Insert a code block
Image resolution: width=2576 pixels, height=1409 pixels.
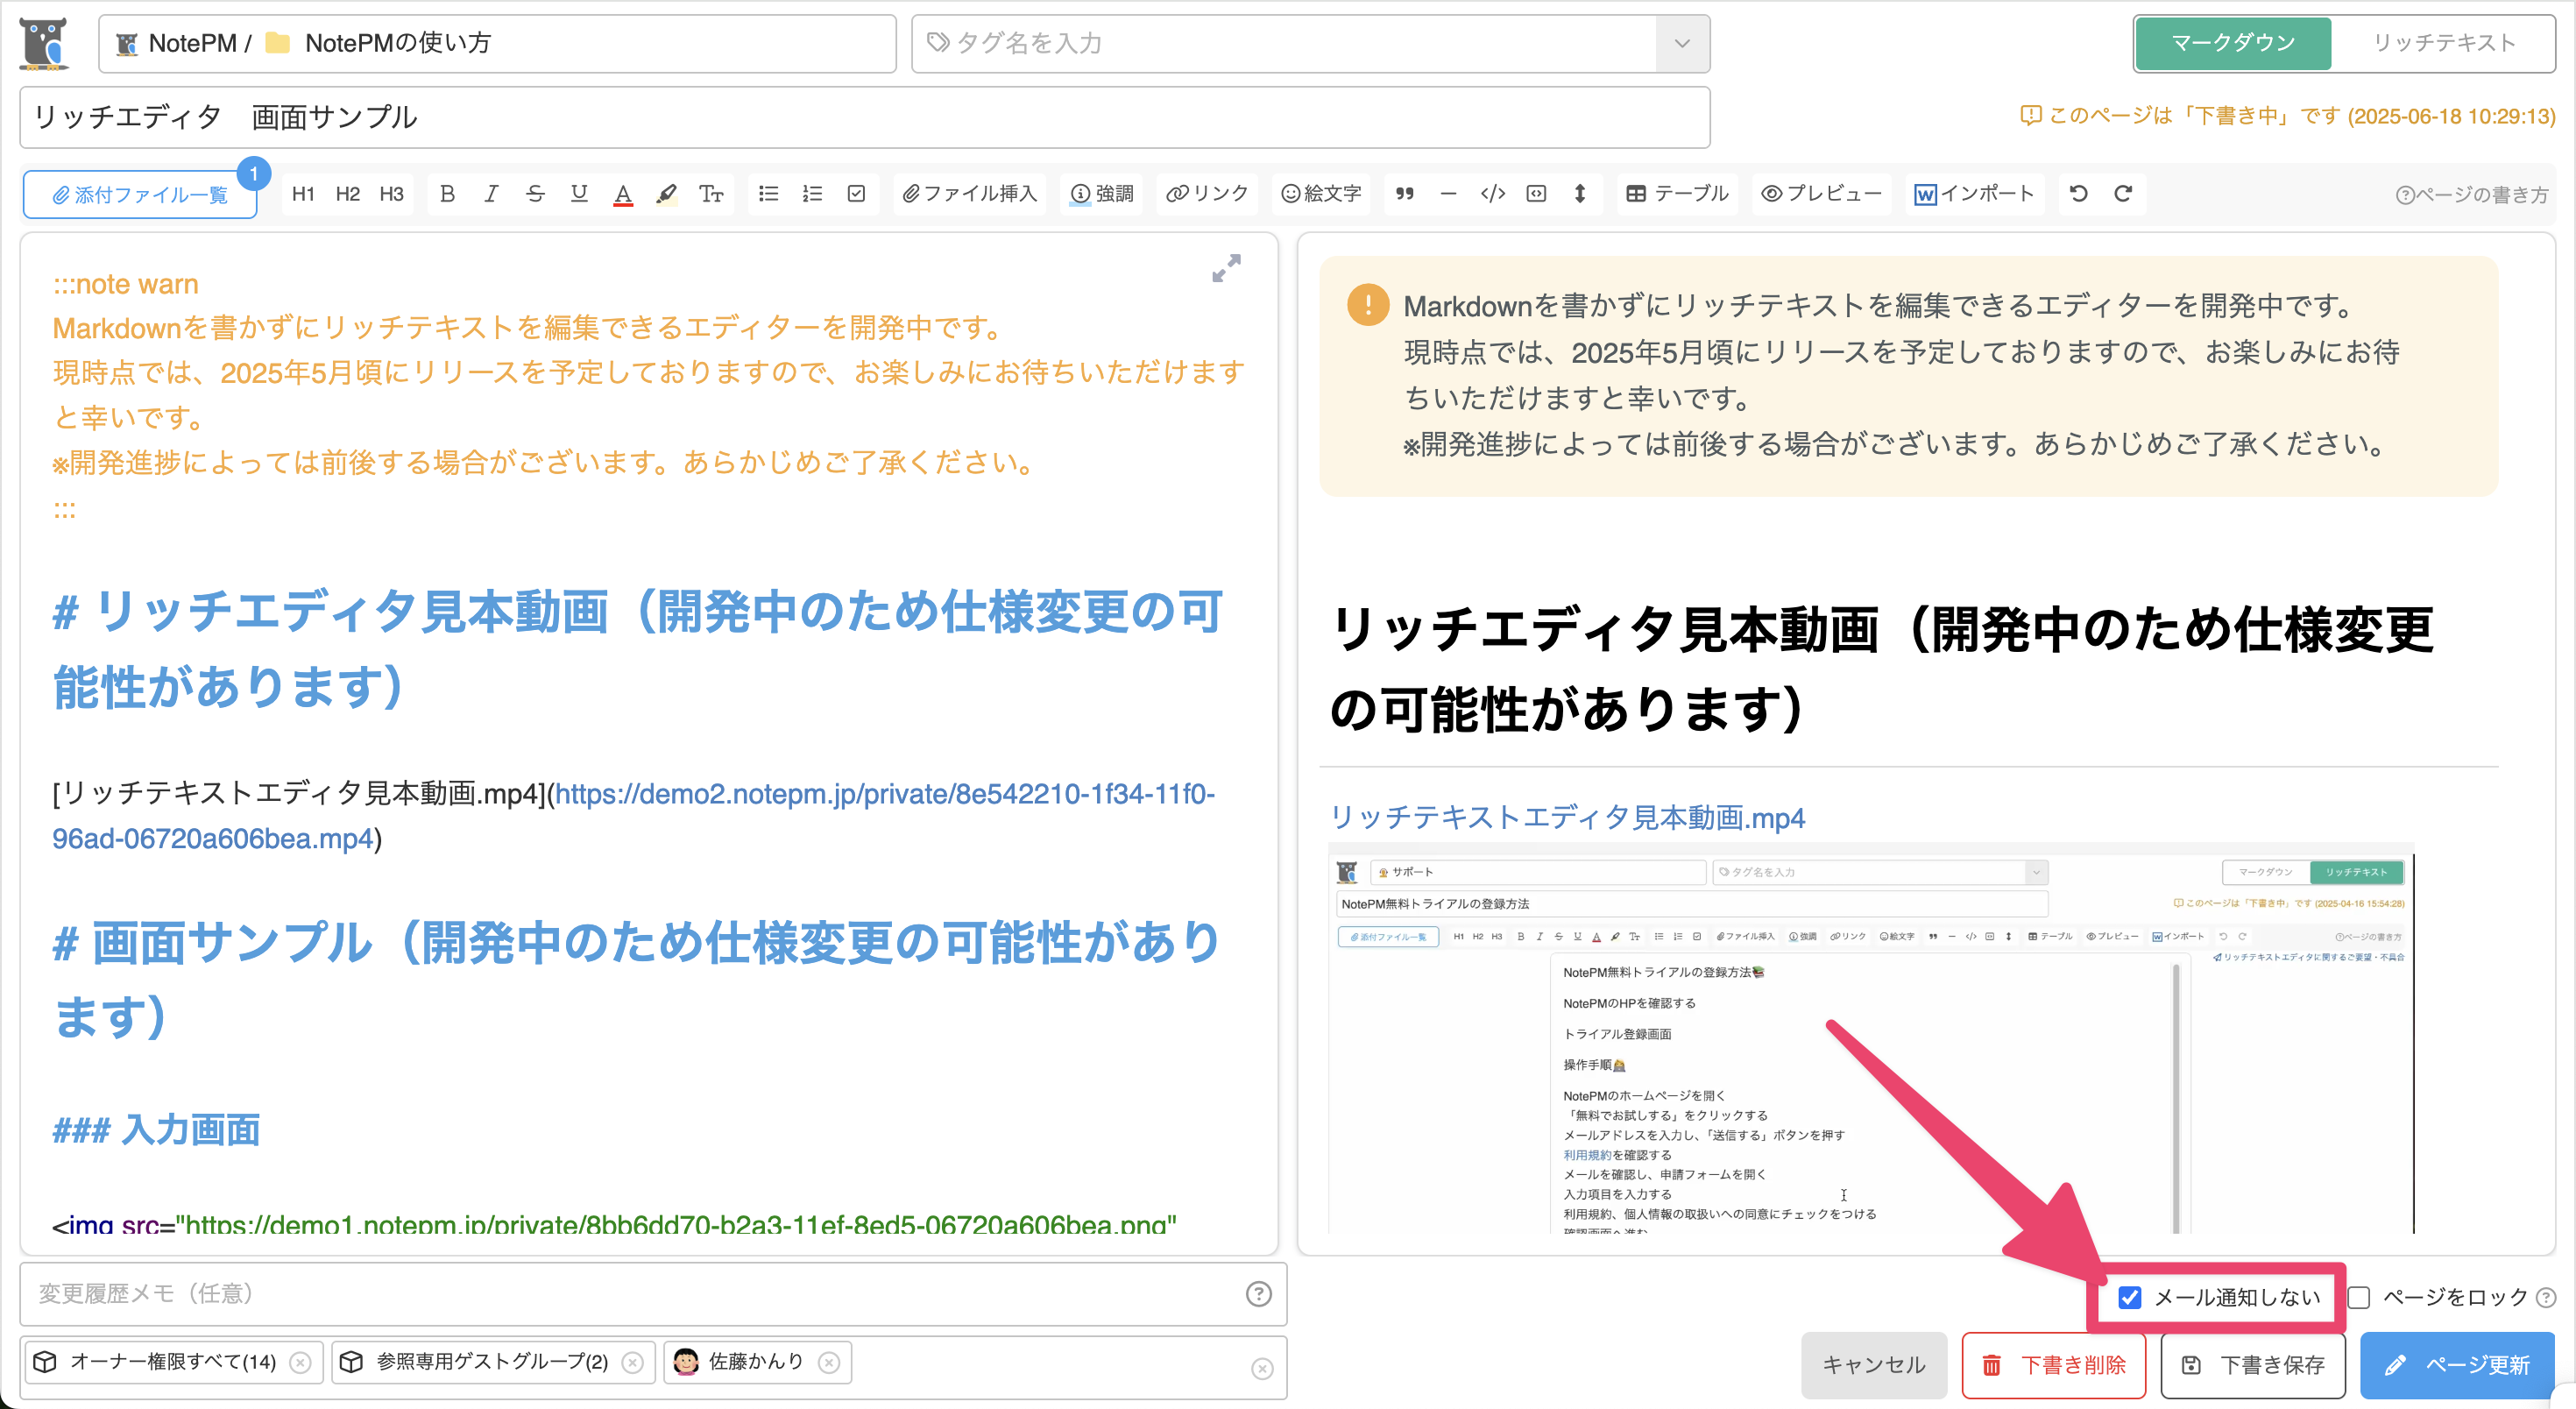pyautogui.click(x=1536, y=194)
